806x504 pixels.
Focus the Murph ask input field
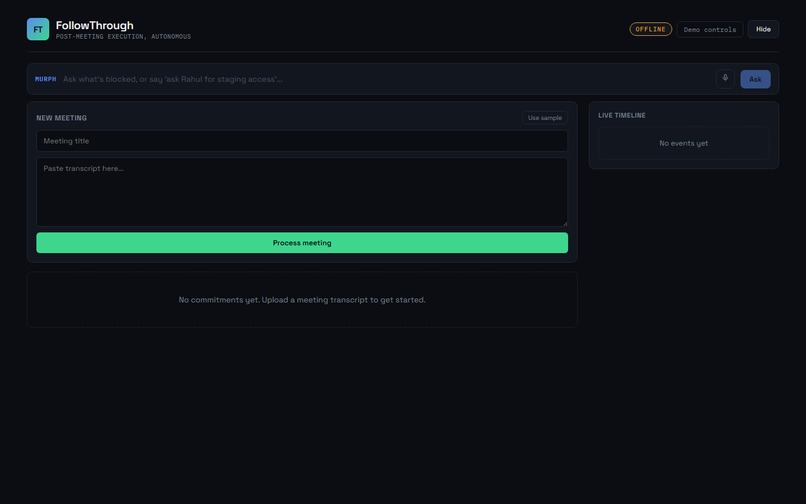click(387, 79)
